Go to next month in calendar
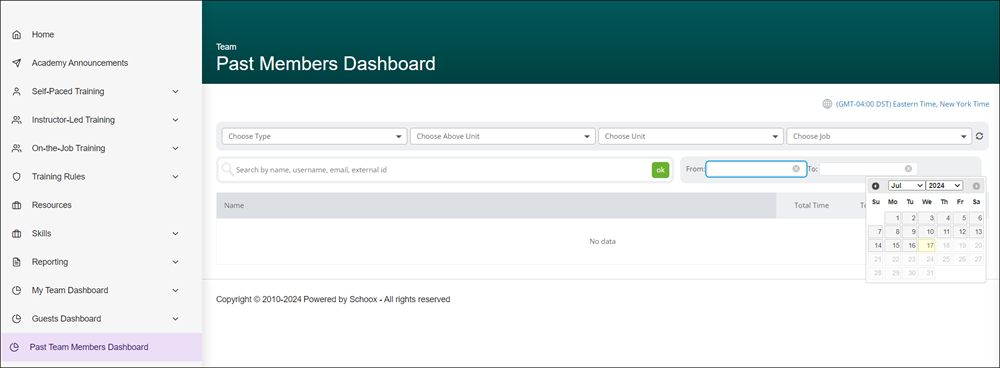The height and width of the screenshot is (368, 1000). 976,186
